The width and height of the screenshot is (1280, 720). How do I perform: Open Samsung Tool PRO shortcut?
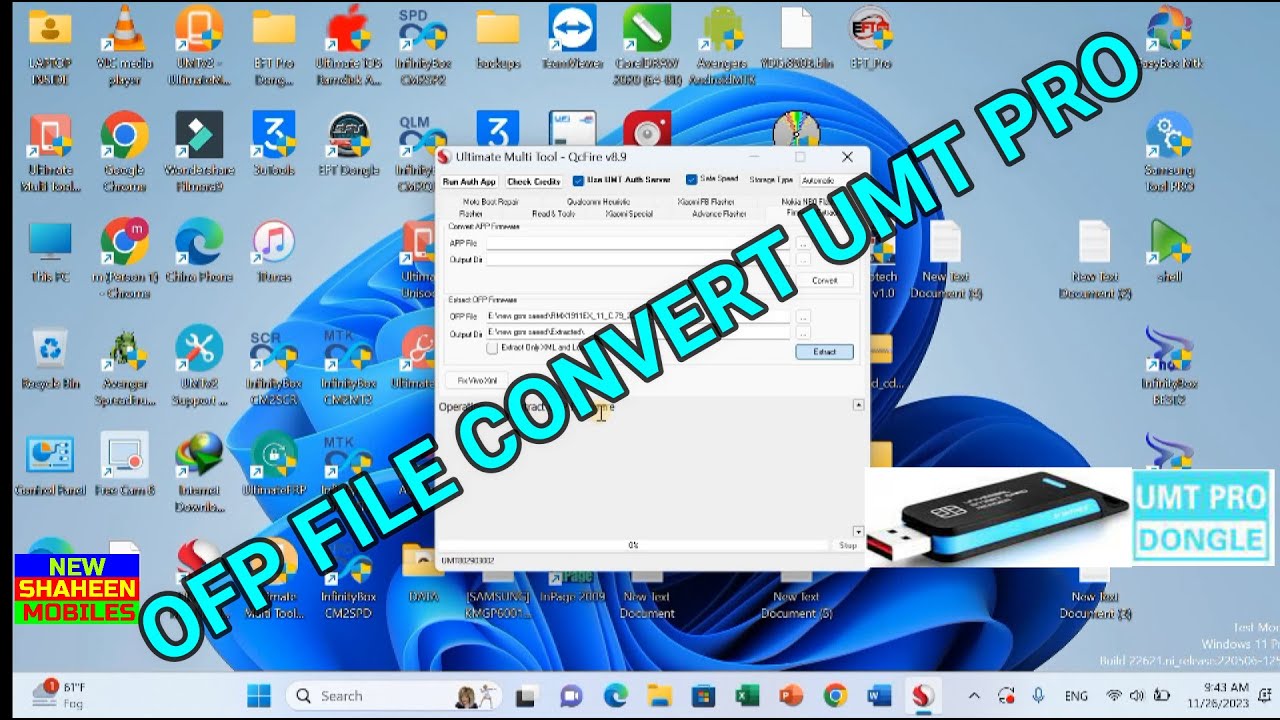[1169, 151]
